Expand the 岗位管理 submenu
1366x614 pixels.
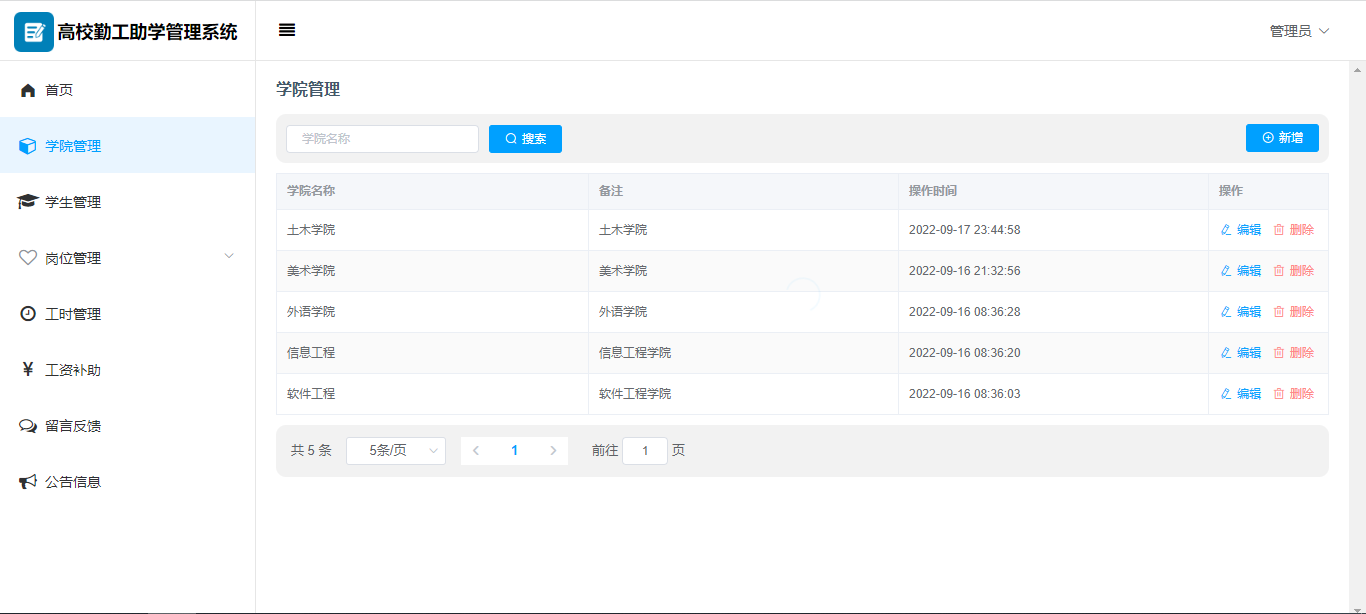(127, 258)
